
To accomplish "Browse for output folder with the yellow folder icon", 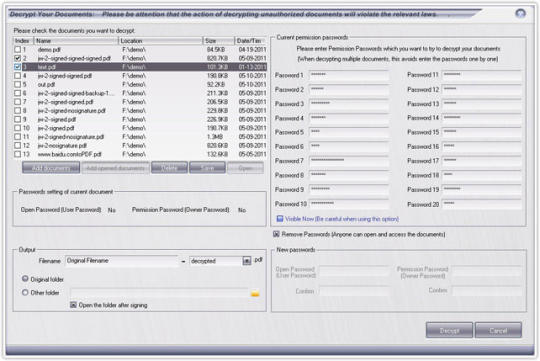I will [255, 293].
